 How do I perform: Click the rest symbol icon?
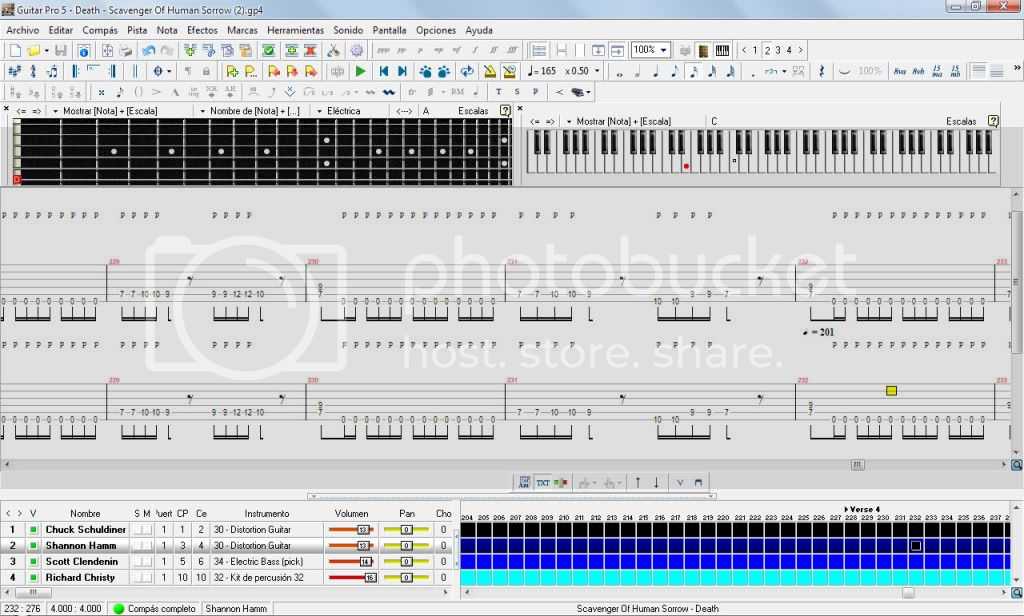tap(822, 71)
